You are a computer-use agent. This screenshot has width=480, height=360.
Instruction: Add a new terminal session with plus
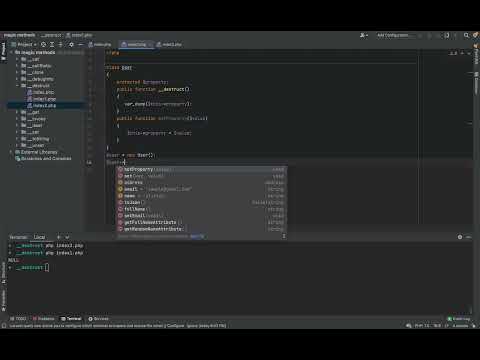click(58, 237)
